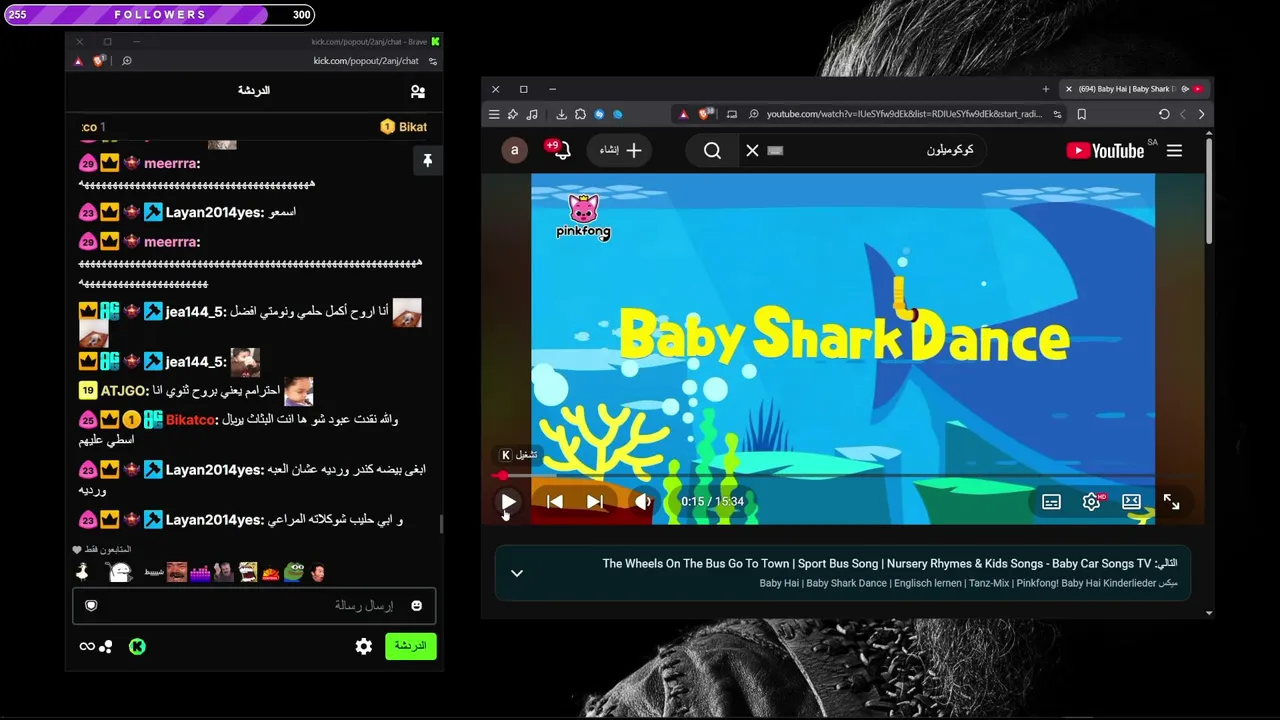Image resolution: width=1280 pixels, height=720 pixels.
Task: Insert the purple equalizer emote
Action: tap(199, 572)
